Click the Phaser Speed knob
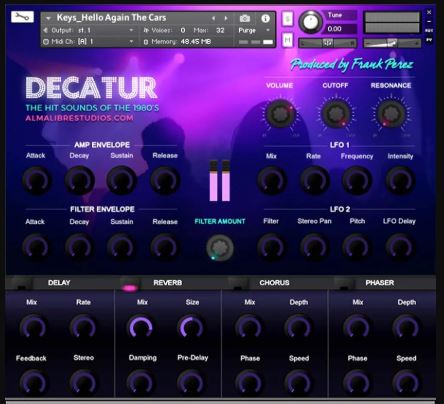 (406, 382)
